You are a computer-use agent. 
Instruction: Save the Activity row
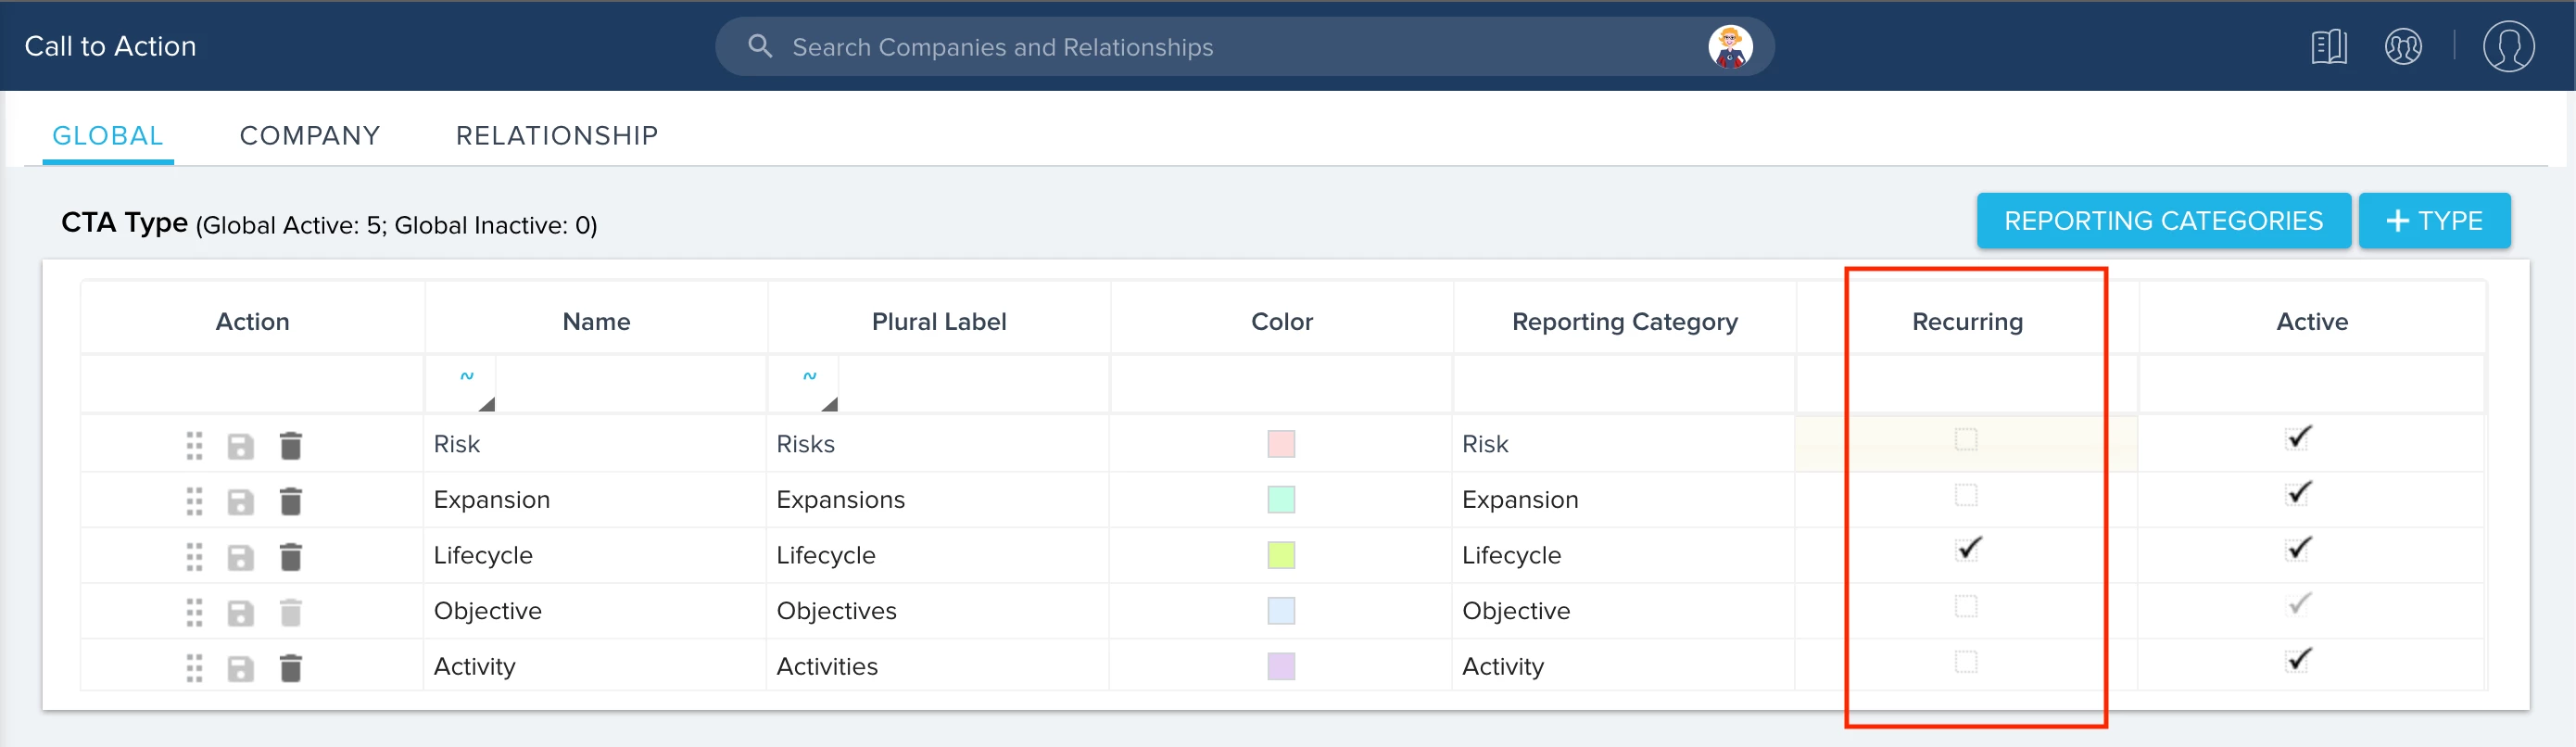point(240,668)
